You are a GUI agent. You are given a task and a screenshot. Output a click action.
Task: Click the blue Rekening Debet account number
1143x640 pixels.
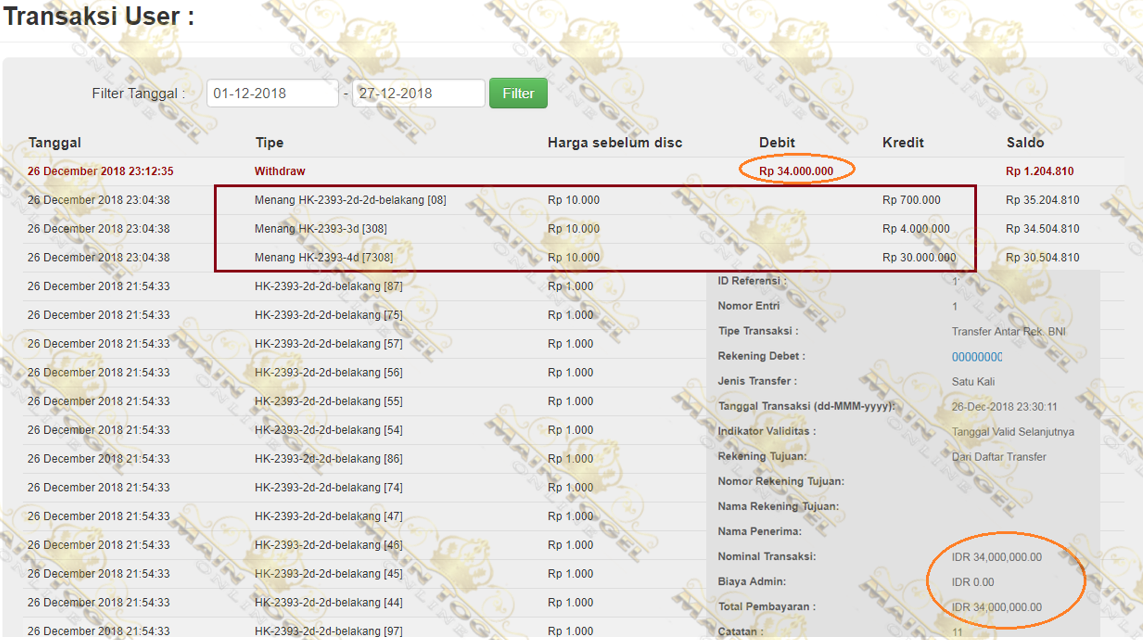tap(977, 357)
